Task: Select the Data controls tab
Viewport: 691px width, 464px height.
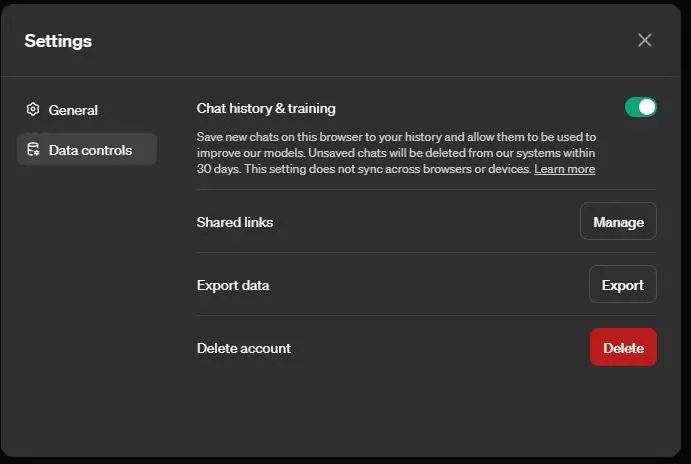Action: (88, 150)
